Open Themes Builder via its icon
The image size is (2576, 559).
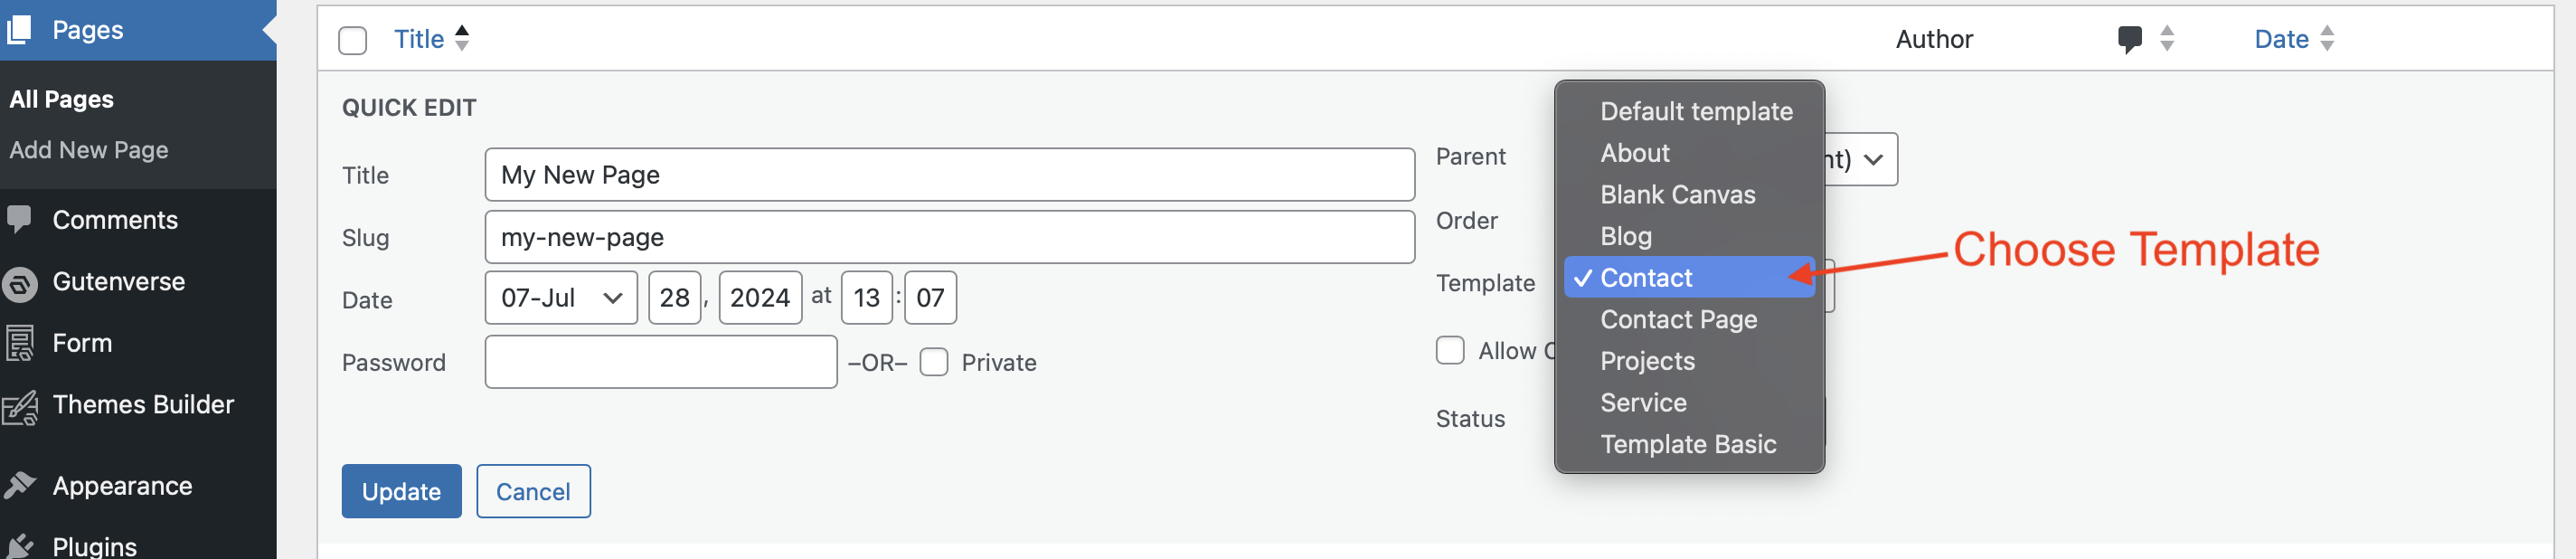pyautogui.click(x=19, y=406)
